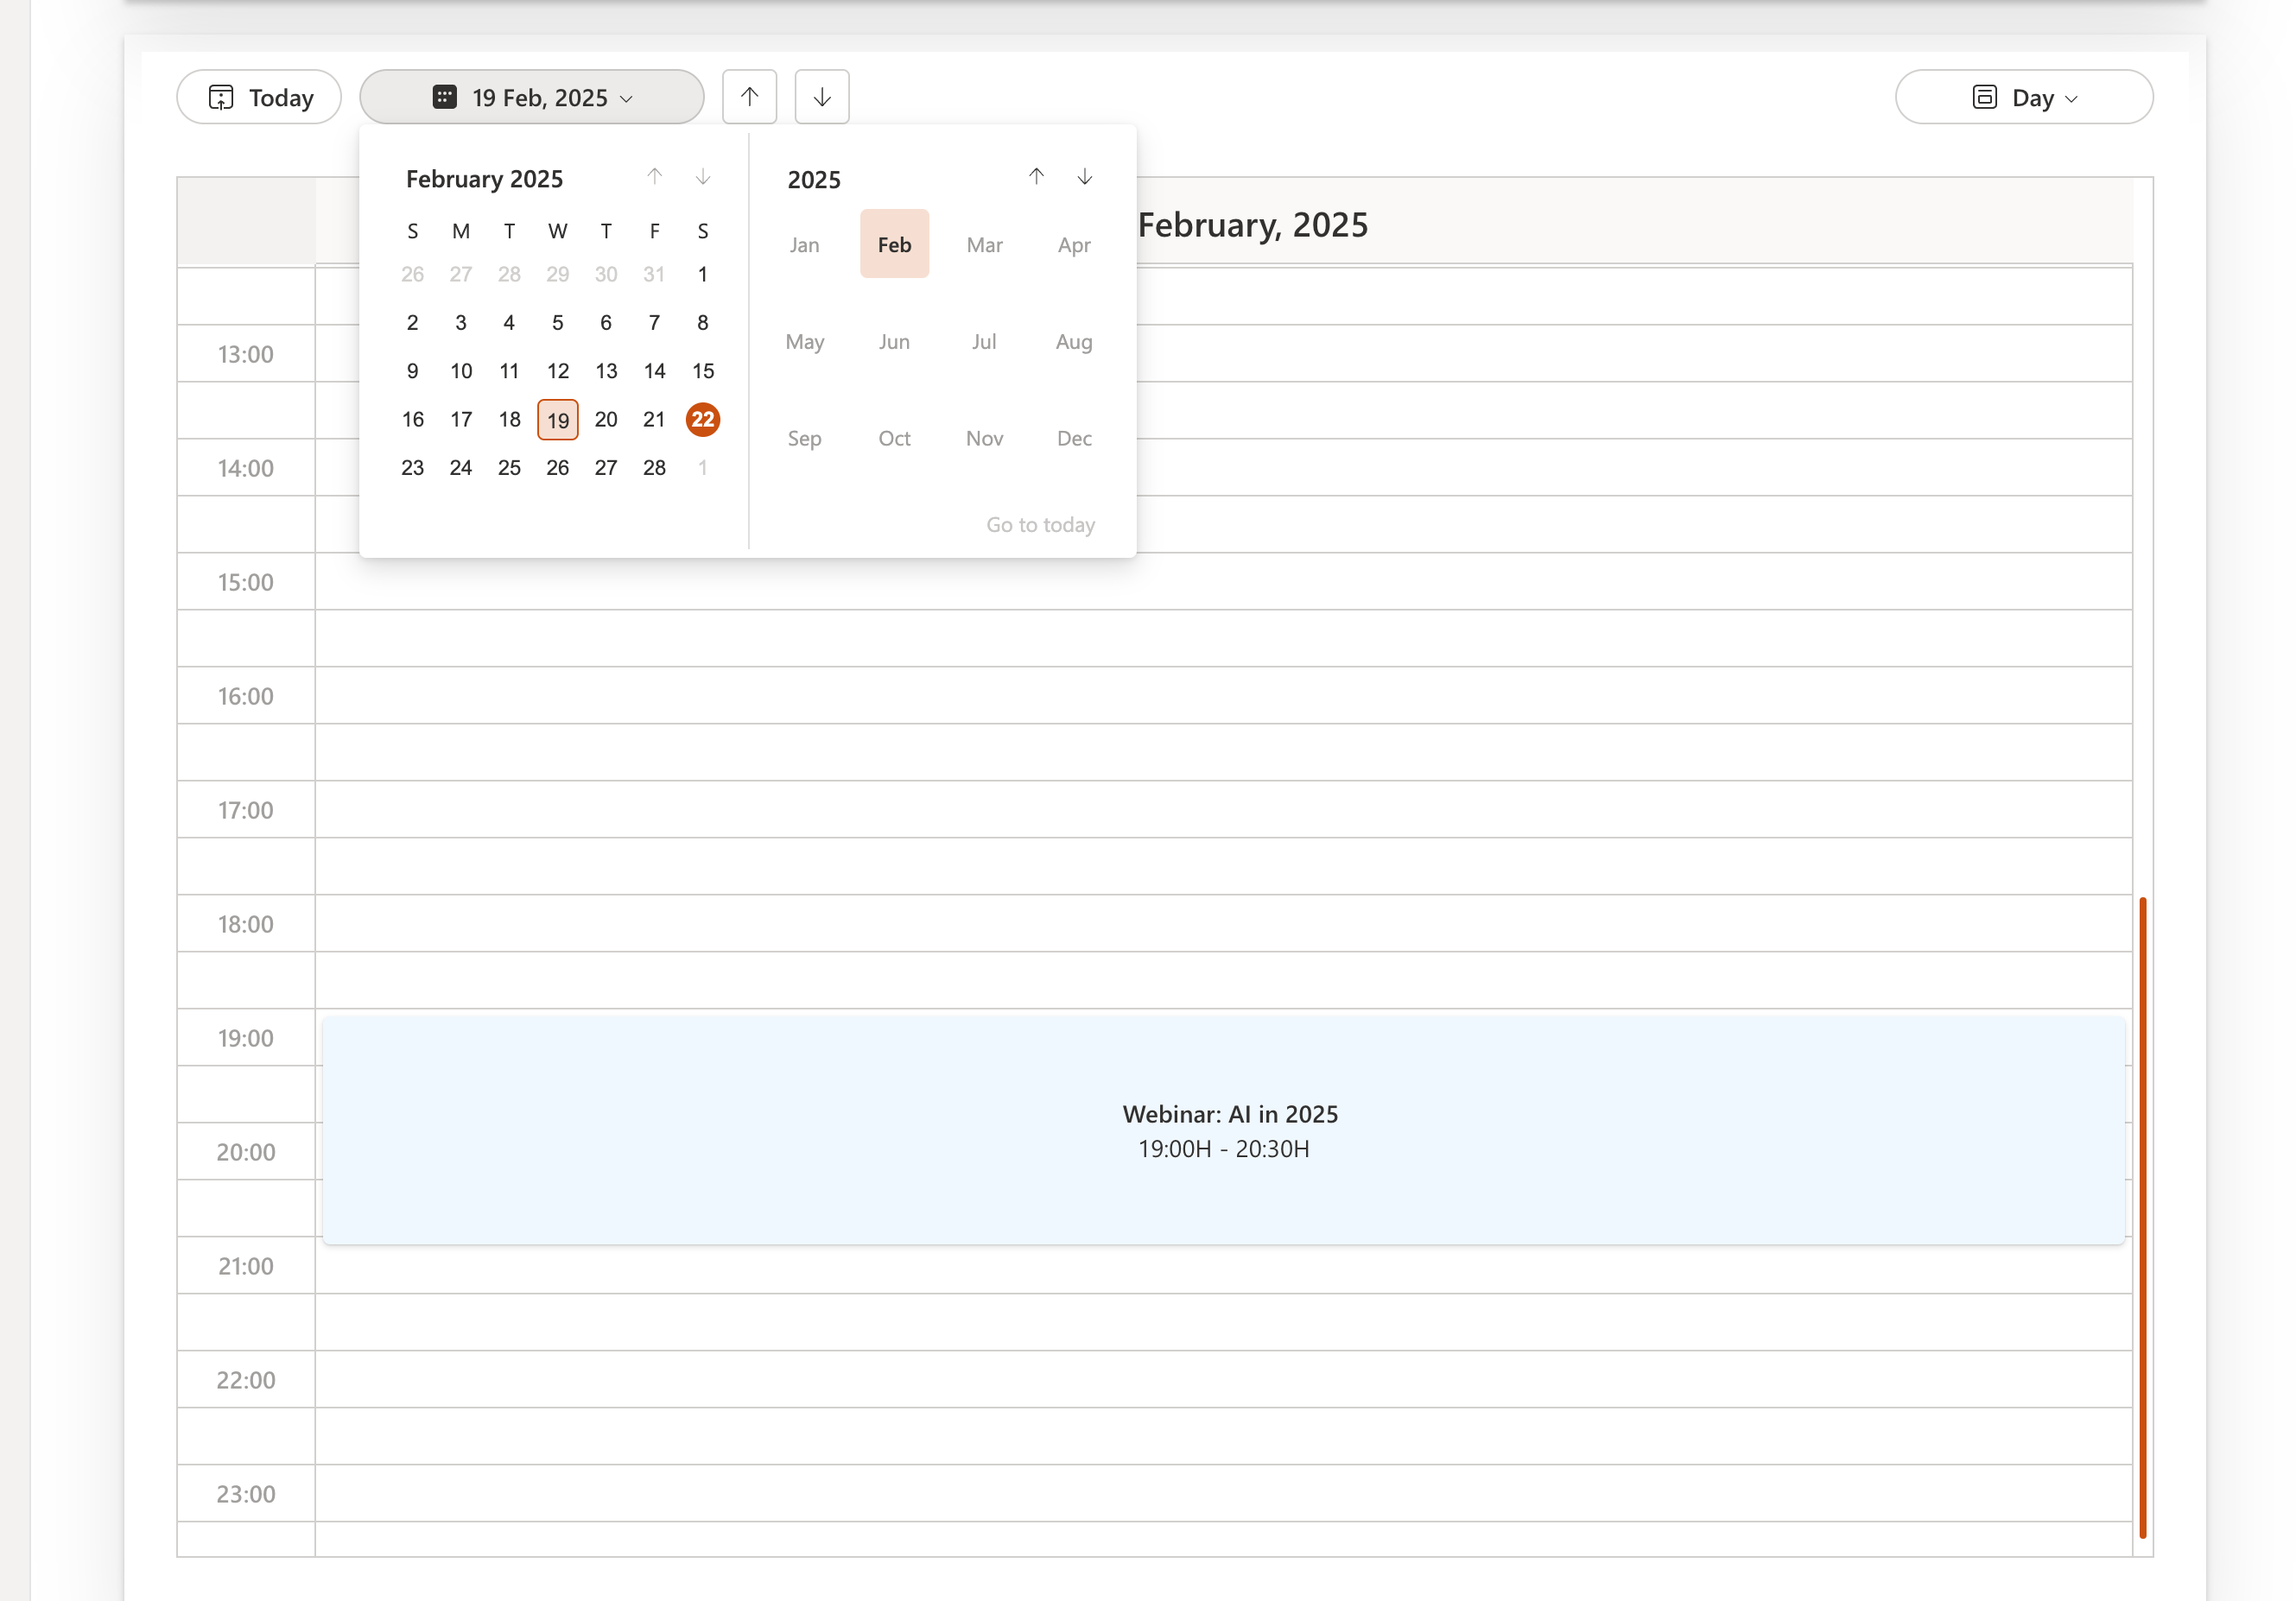This screenshot has width=2296, height=1601.
Task: Select Jan in the month grid
Action: click(804, 245)
